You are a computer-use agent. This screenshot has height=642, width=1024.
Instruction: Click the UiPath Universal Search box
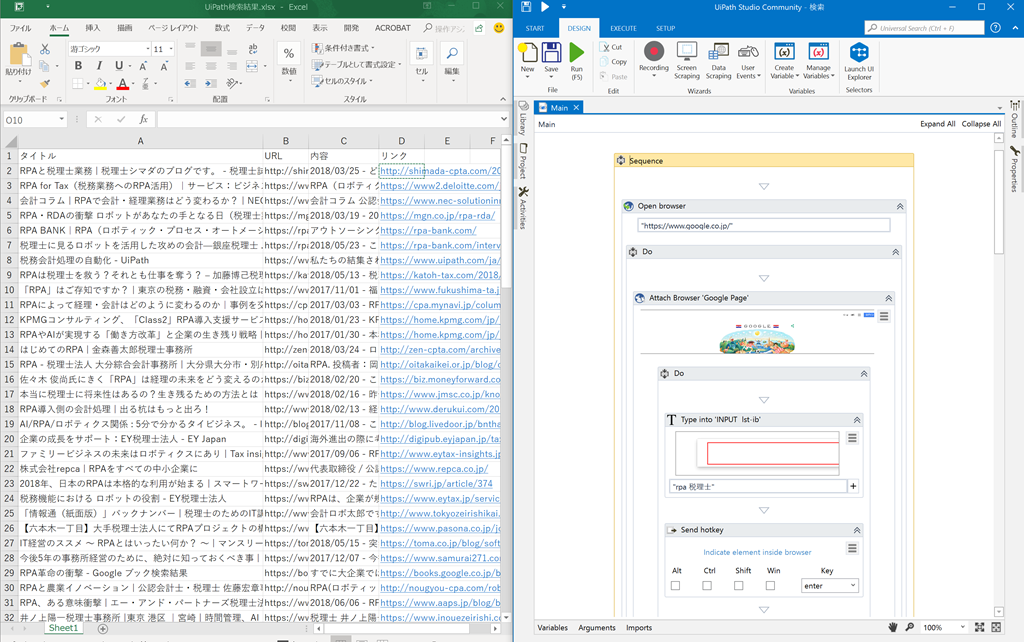pyautogui.click(x=924, y=27)
